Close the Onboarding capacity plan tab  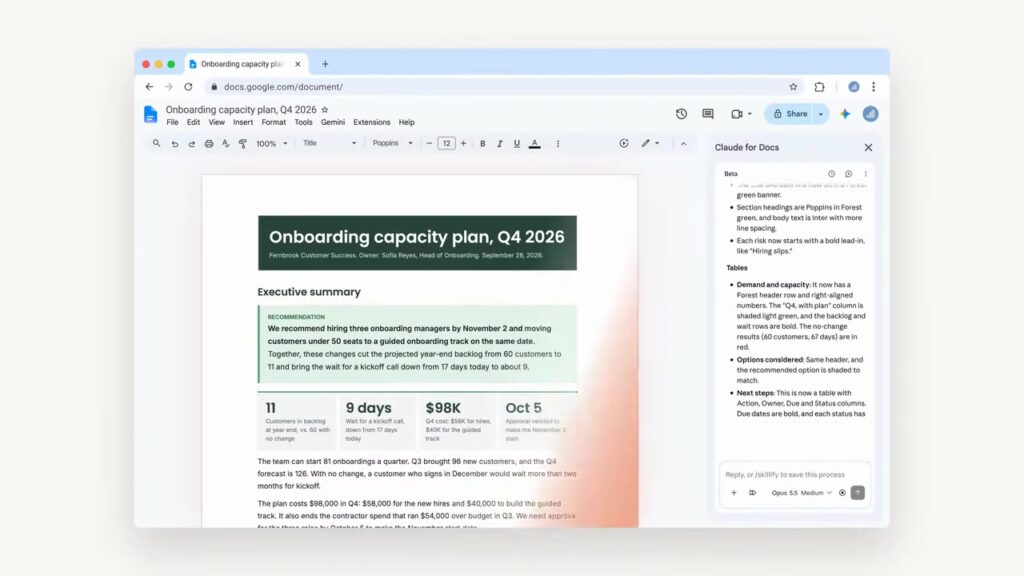(298, 64)
